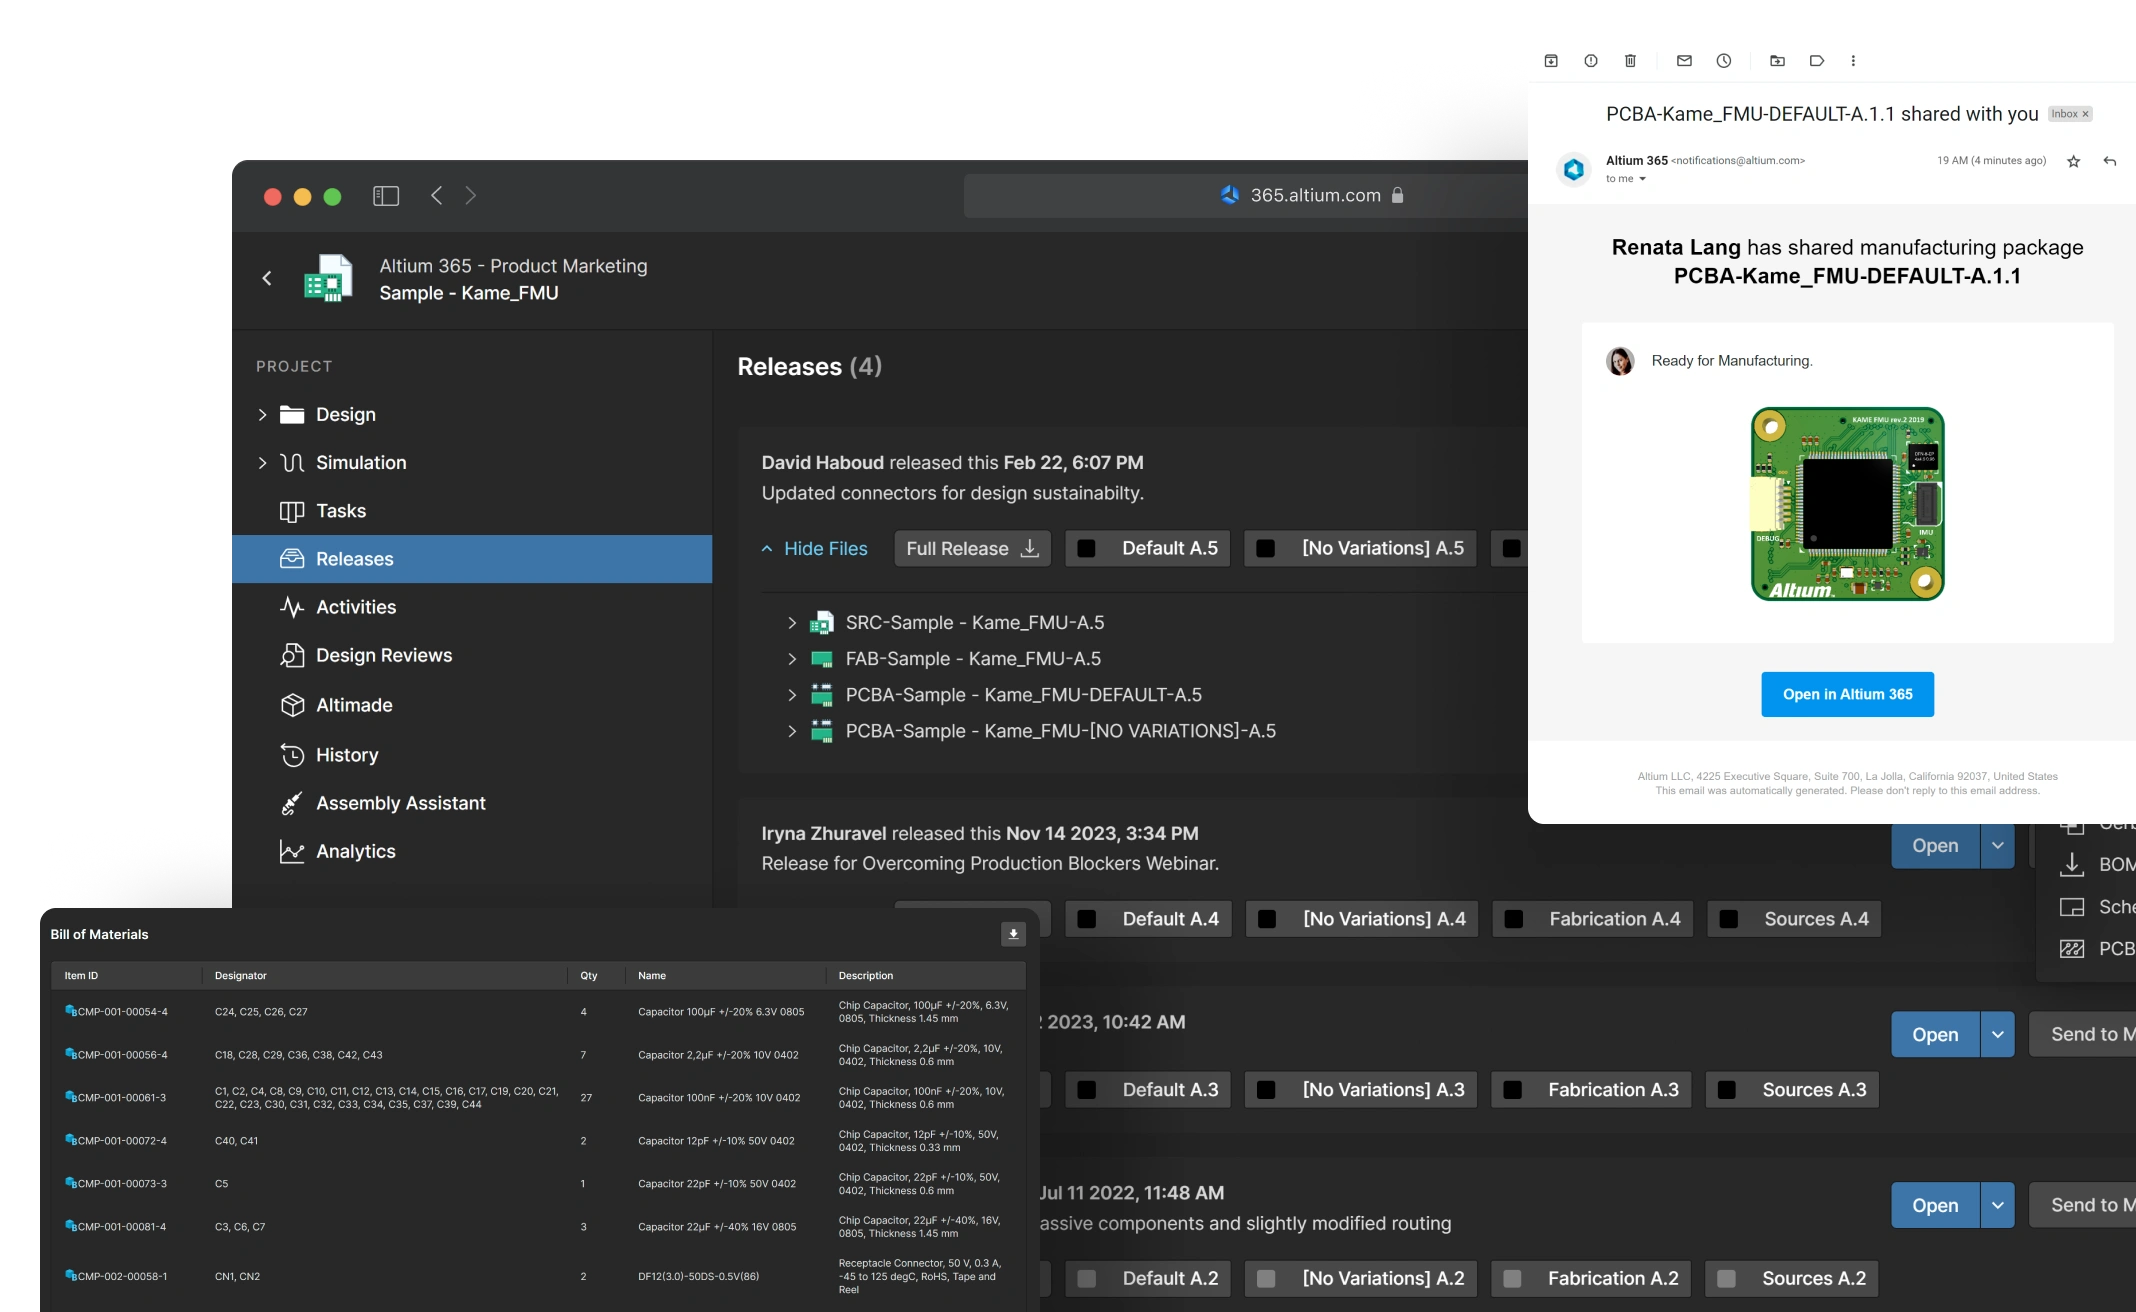
Task: Expand the Design folder in project tree
Action: 262,415
